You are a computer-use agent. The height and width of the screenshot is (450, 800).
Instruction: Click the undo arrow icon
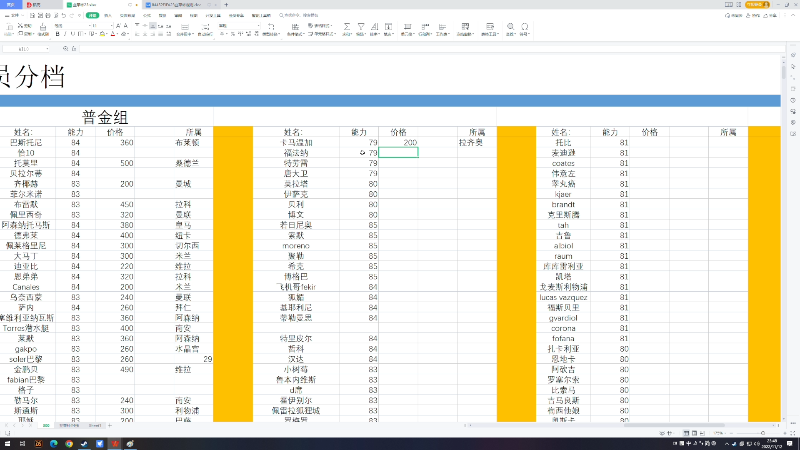point(64,15)
